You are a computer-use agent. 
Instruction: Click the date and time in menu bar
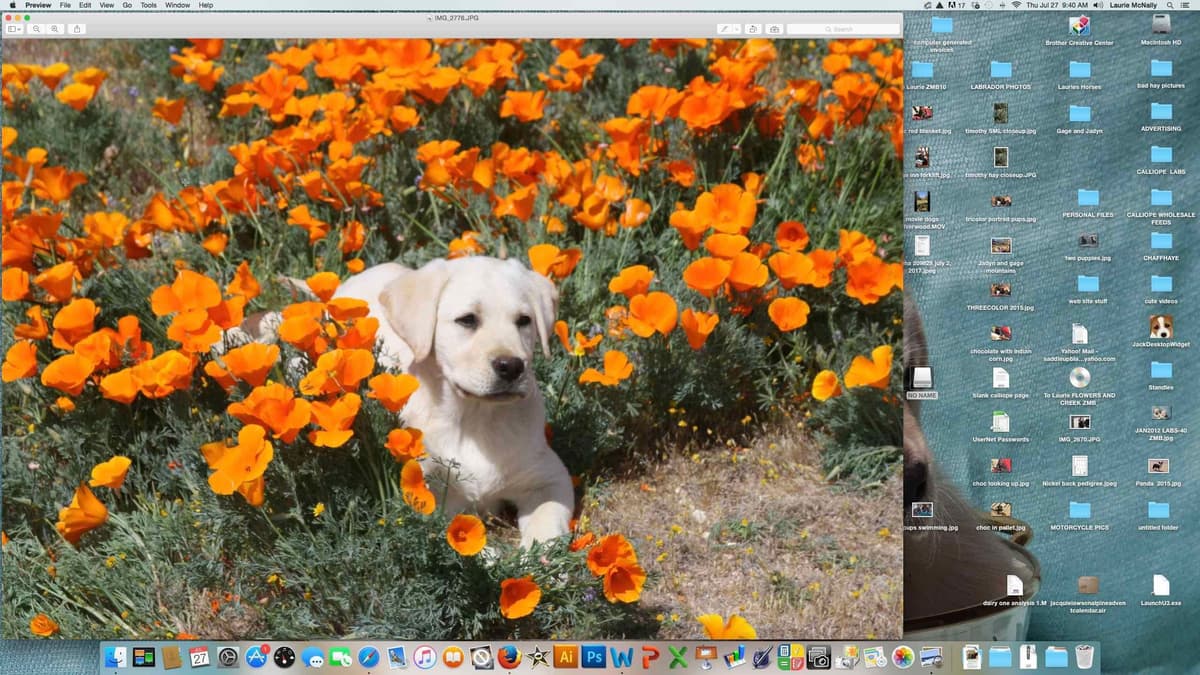(x=1056, y=5)
